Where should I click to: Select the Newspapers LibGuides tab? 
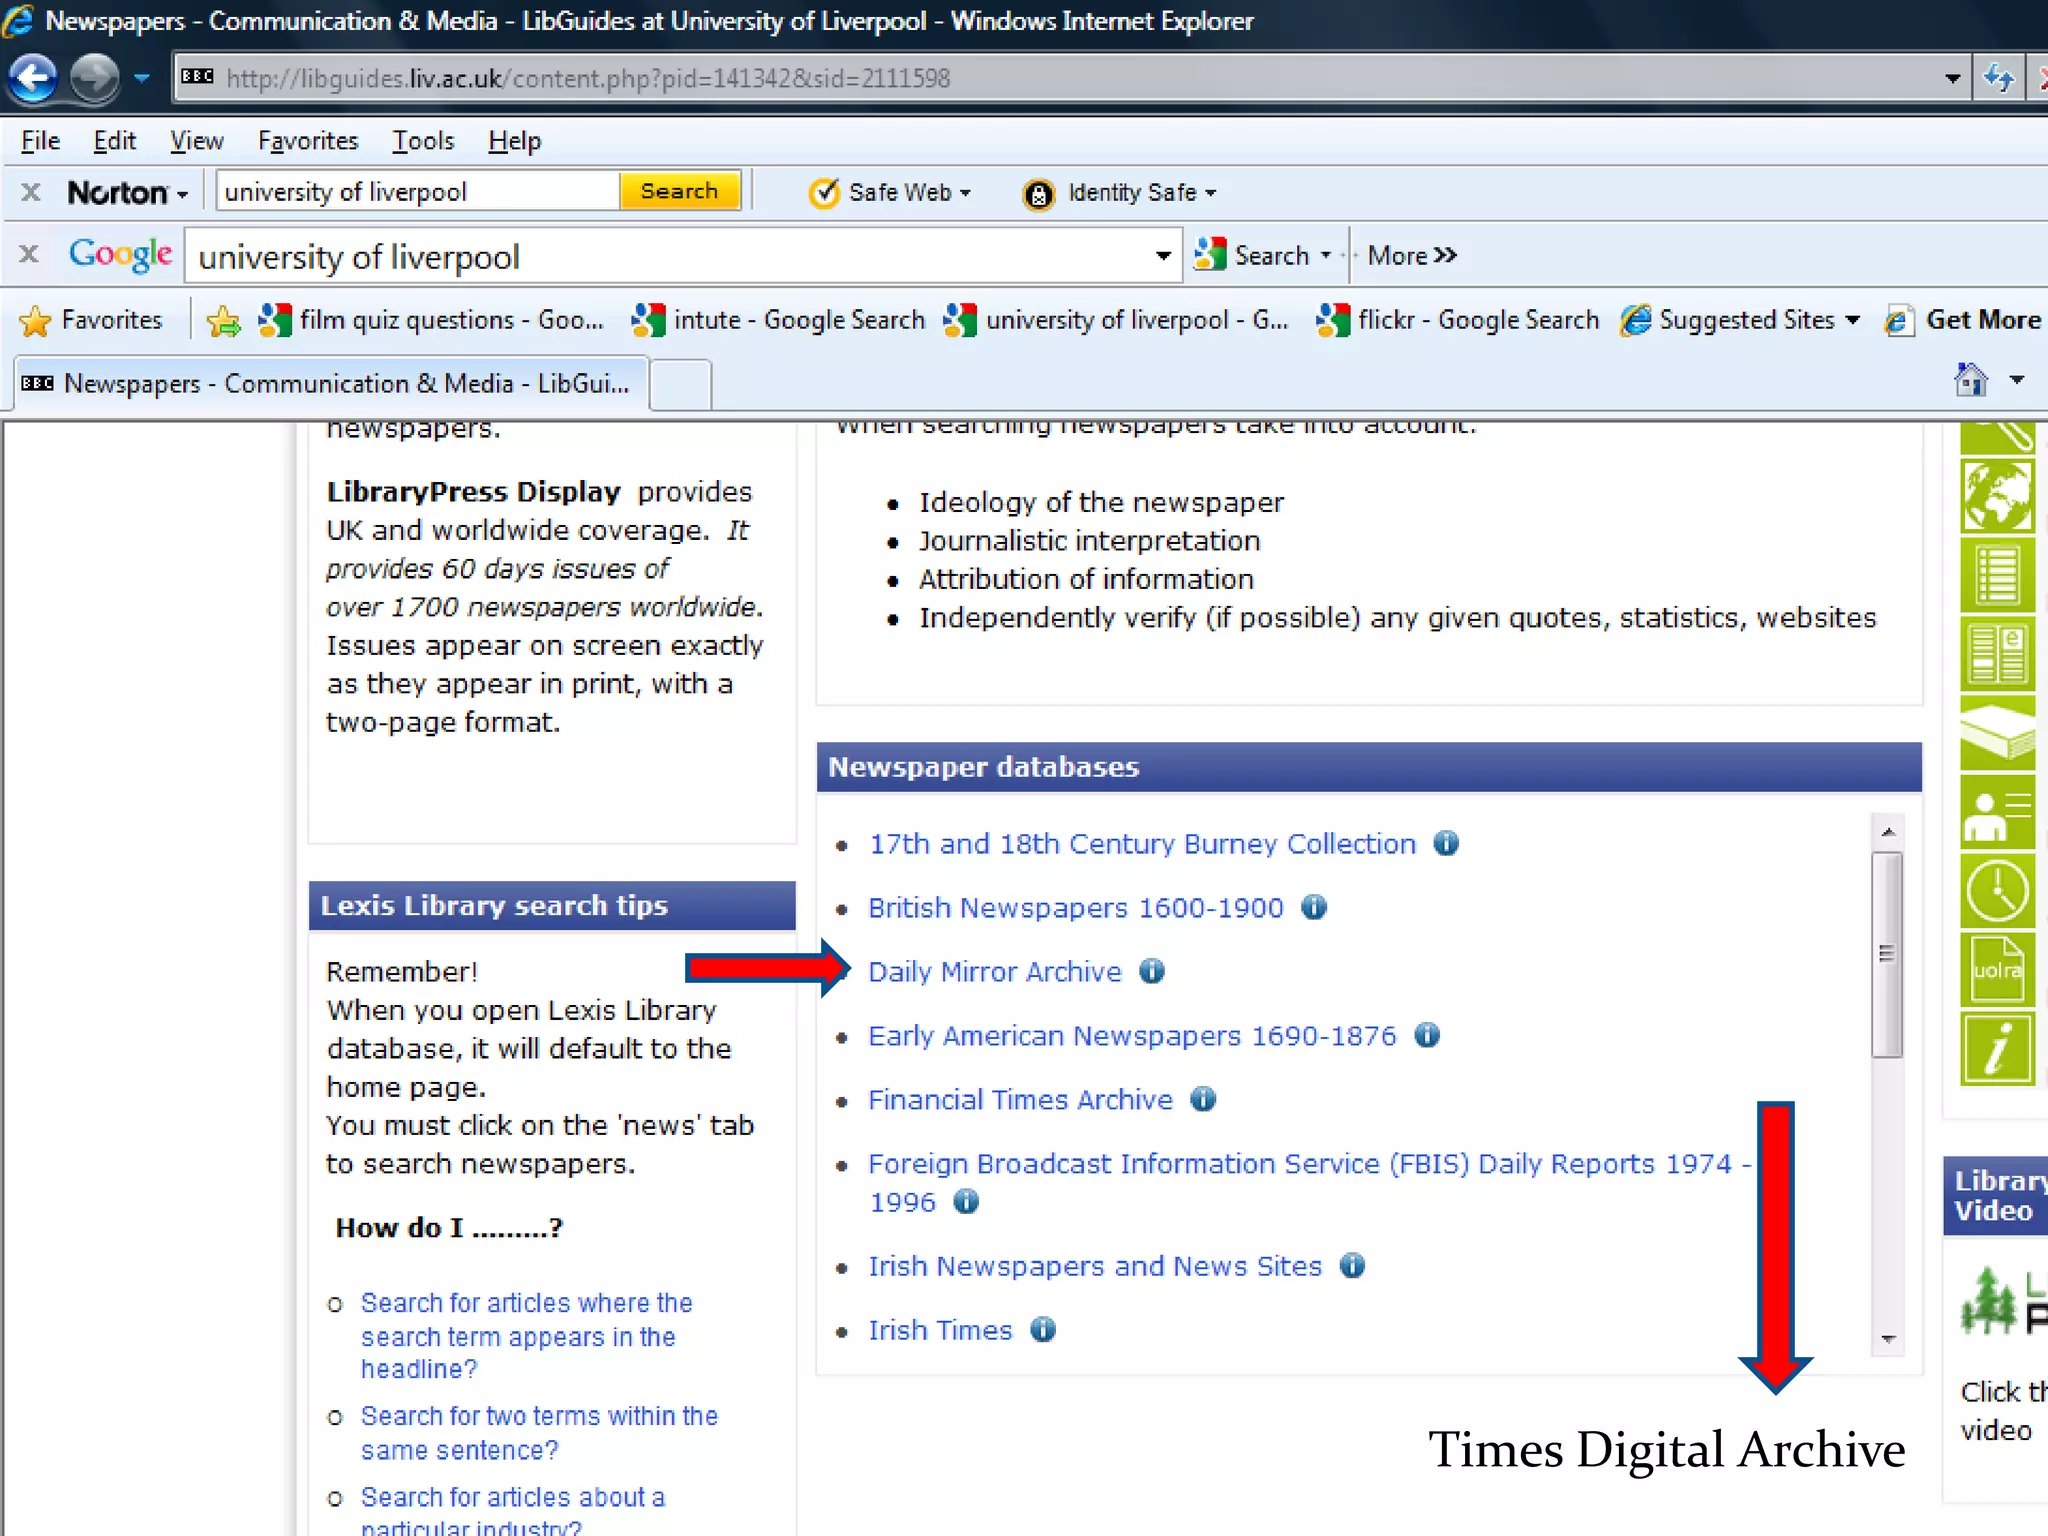pos(330,384)
